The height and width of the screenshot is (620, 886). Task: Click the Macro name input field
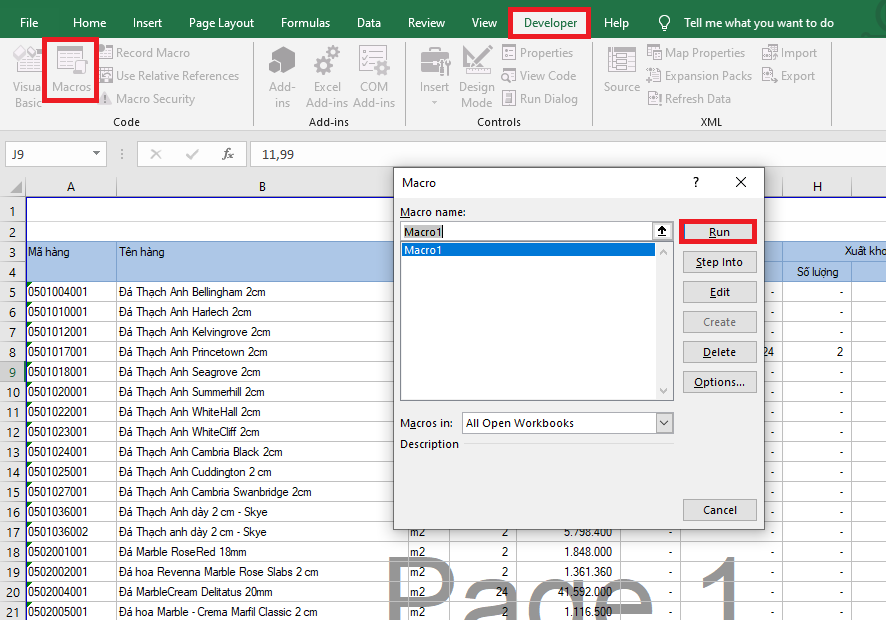coord(527,231)
